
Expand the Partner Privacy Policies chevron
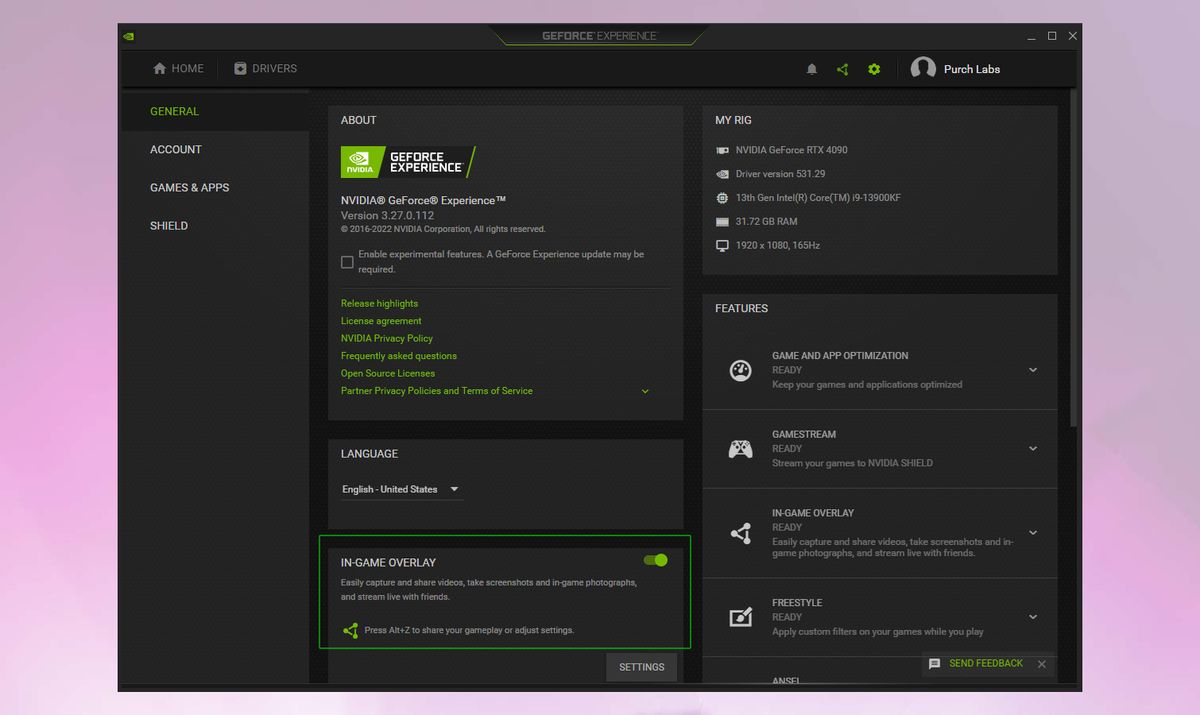[x=645, y=391]
